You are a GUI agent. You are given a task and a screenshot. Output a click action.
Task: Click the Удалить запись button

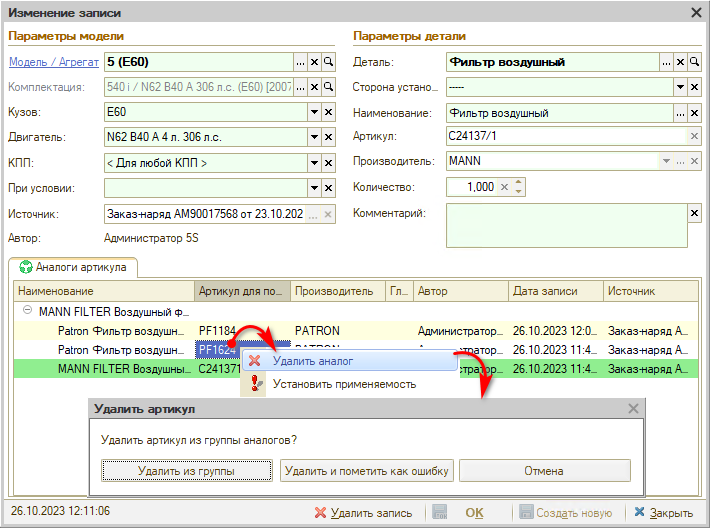(x=363, y=513)
